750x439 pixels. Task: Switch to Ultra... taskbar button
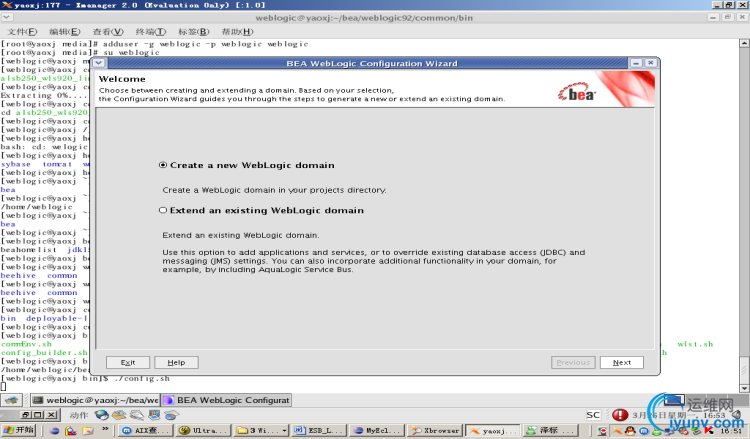(x=203, y=430)
